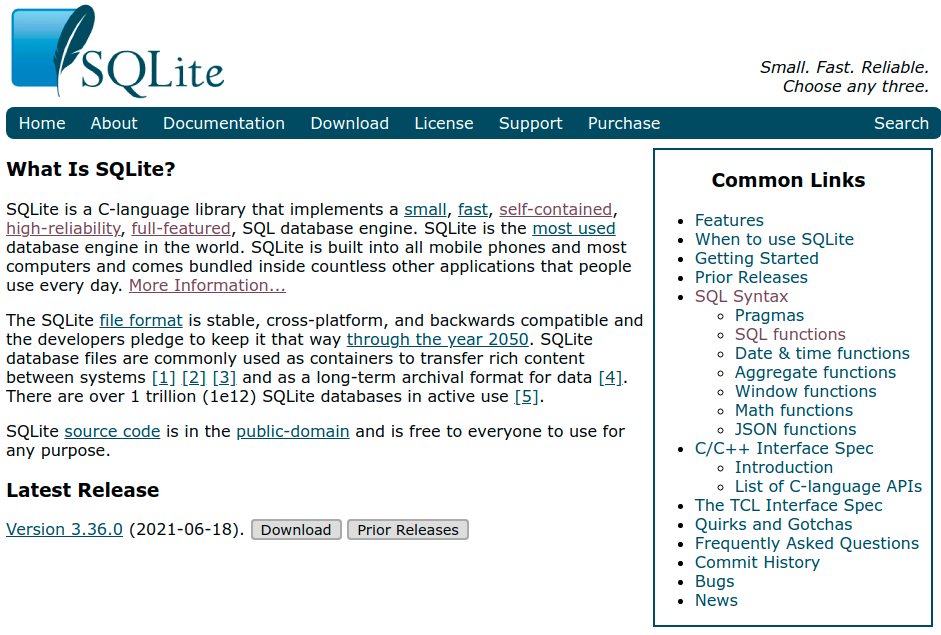
Task: Open Prior Releases in Common Links
Action: tap(751, 277)
